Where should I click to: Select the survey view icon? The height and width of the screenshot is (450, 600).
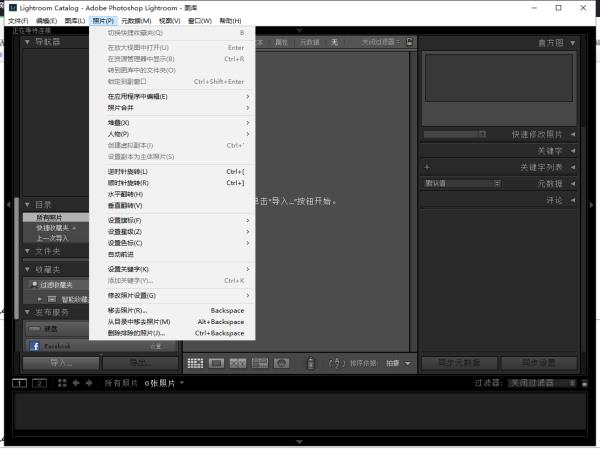259,362
